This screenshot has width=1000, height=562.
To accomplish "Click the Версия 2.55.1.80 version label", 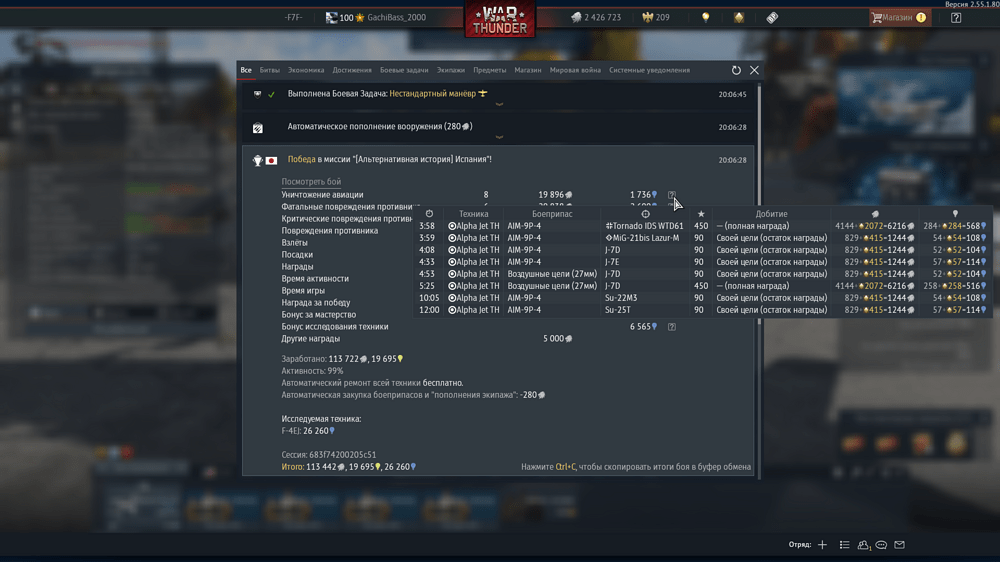I will (972, 4).
